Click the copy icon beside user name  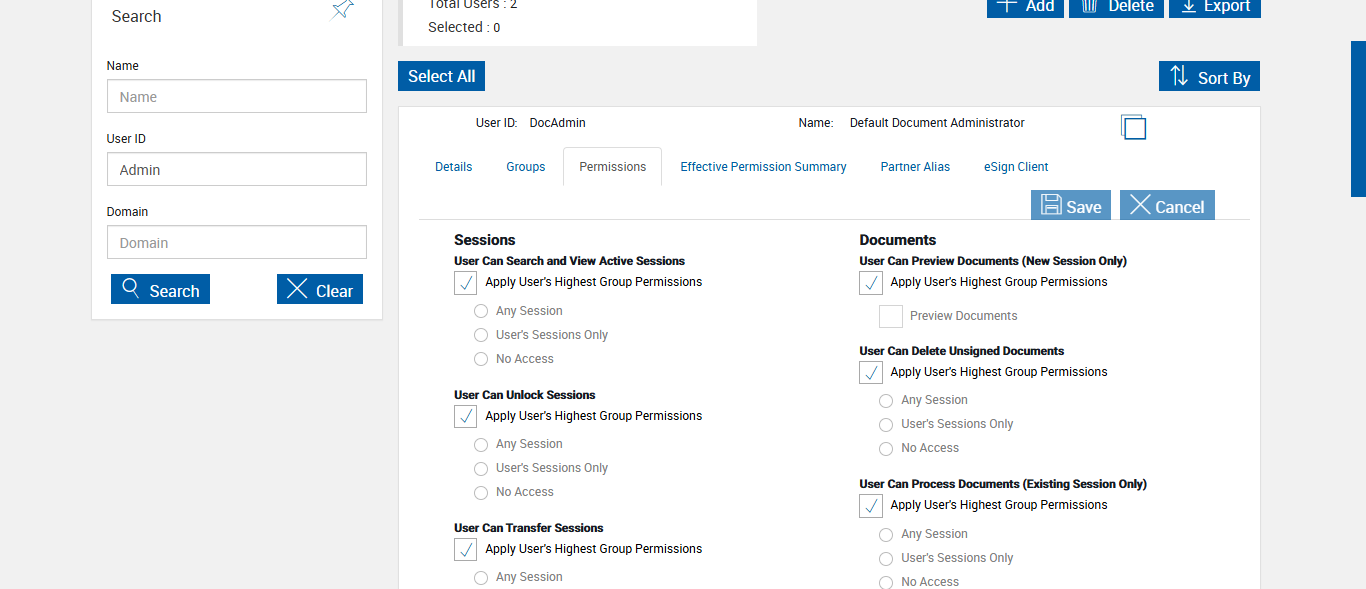(x=1133, y=127)
